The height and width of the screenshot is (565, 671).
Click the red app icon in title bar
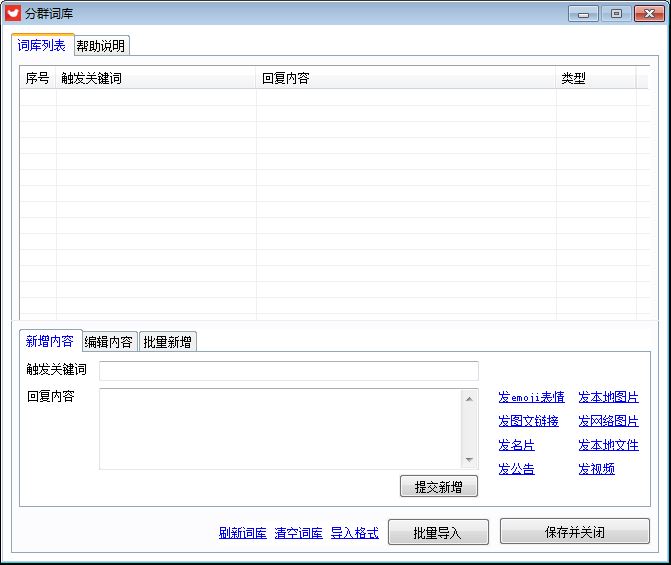pyautogui.click(x=12, y=13)
